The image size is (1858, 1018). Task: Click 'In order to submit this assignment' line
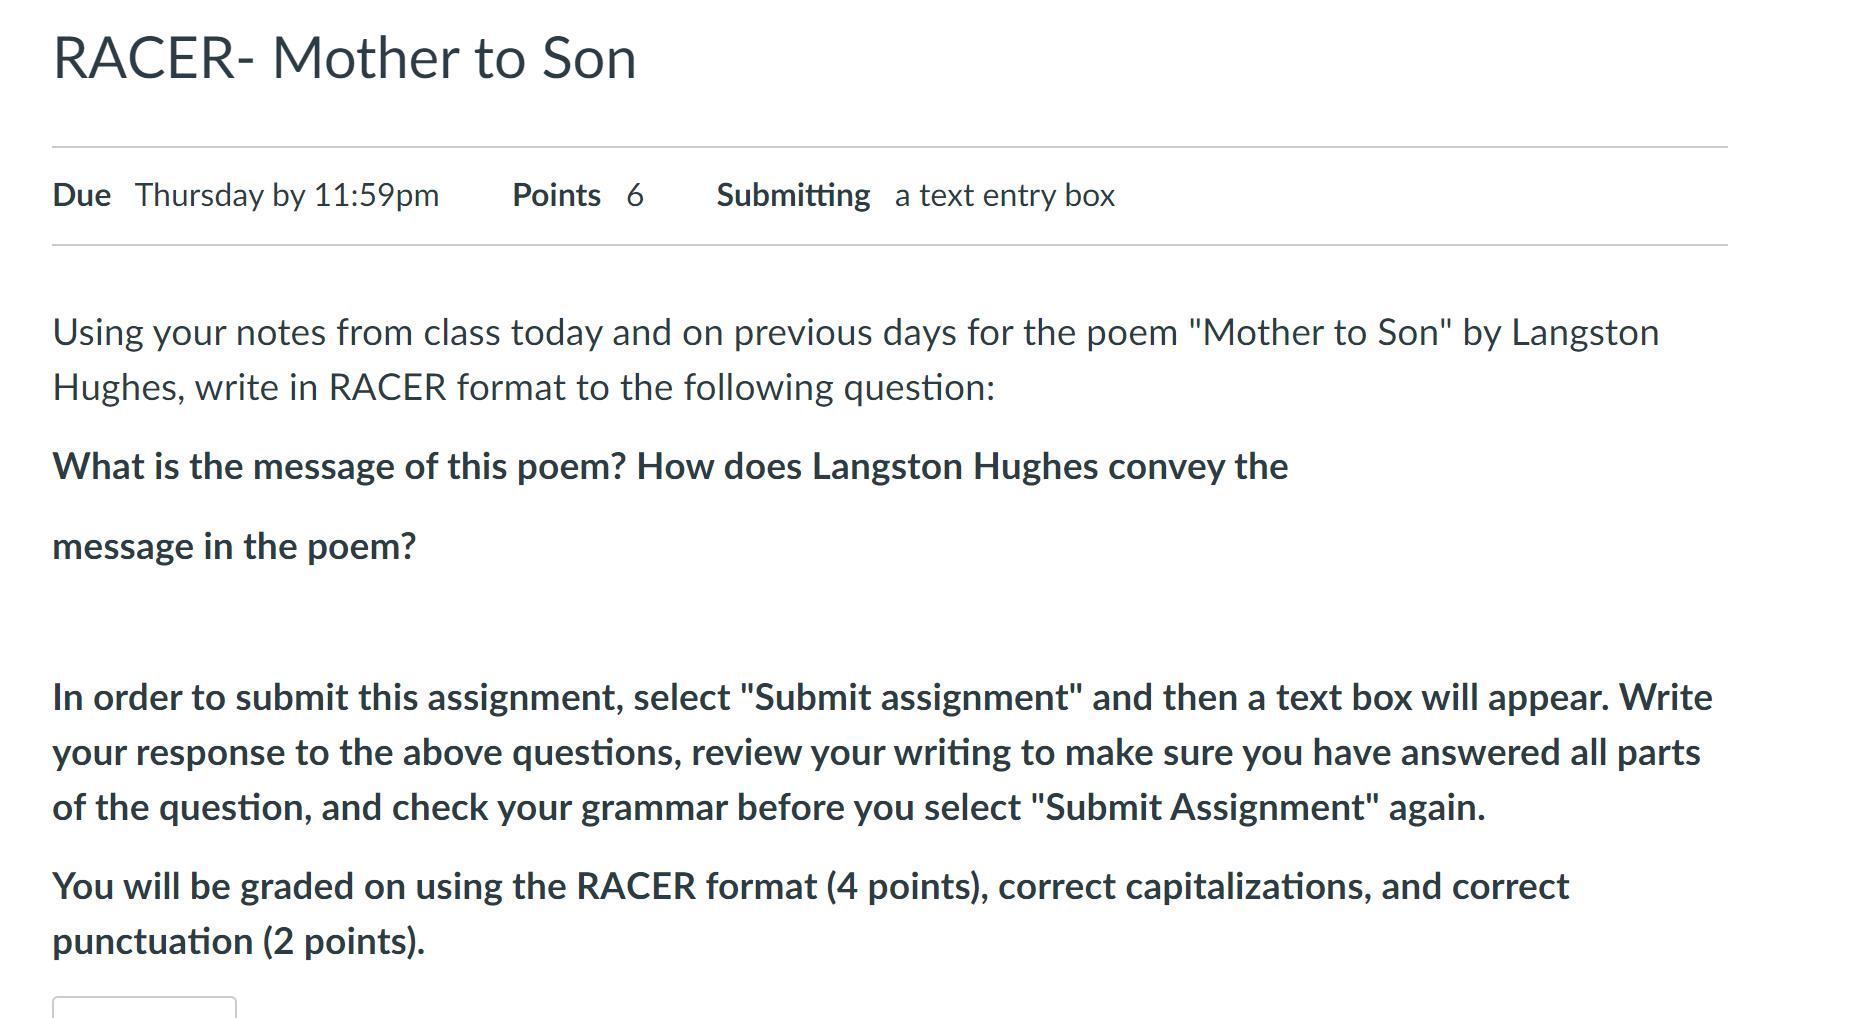point(881,697)
